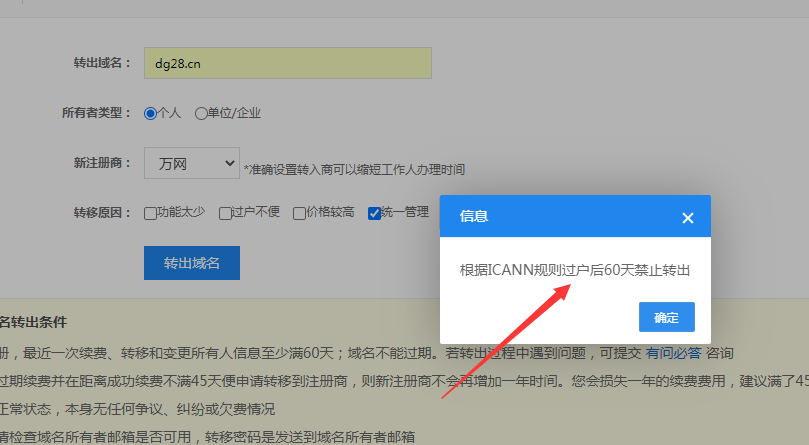Screen dimensions: 809x445
Task: Open the 万网 registrar dropdown
Action: [191, 163]
